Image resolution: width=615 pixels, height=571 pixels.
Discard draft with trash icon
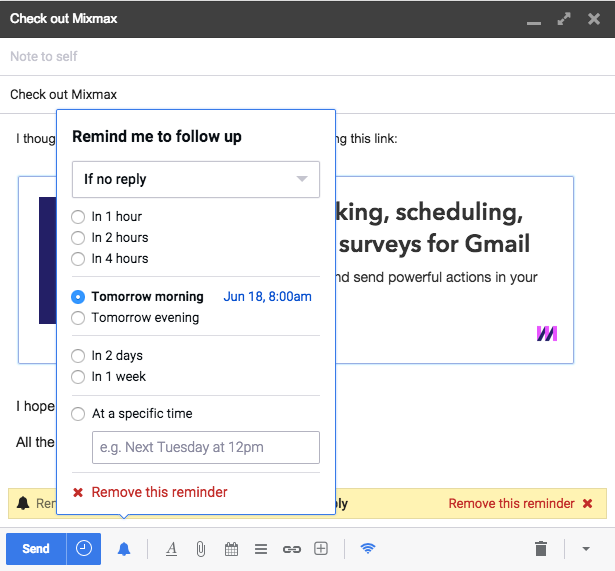541,548
